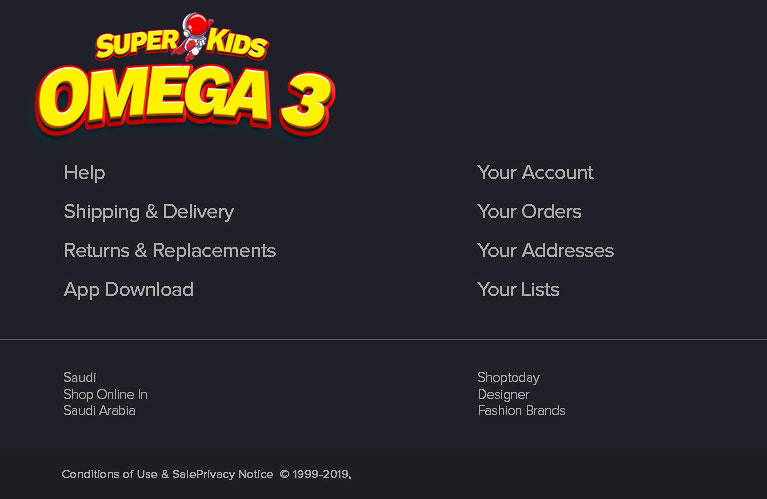Open Returns & Replacements
The image size is (767, 499).
click(x=170, y=250)
